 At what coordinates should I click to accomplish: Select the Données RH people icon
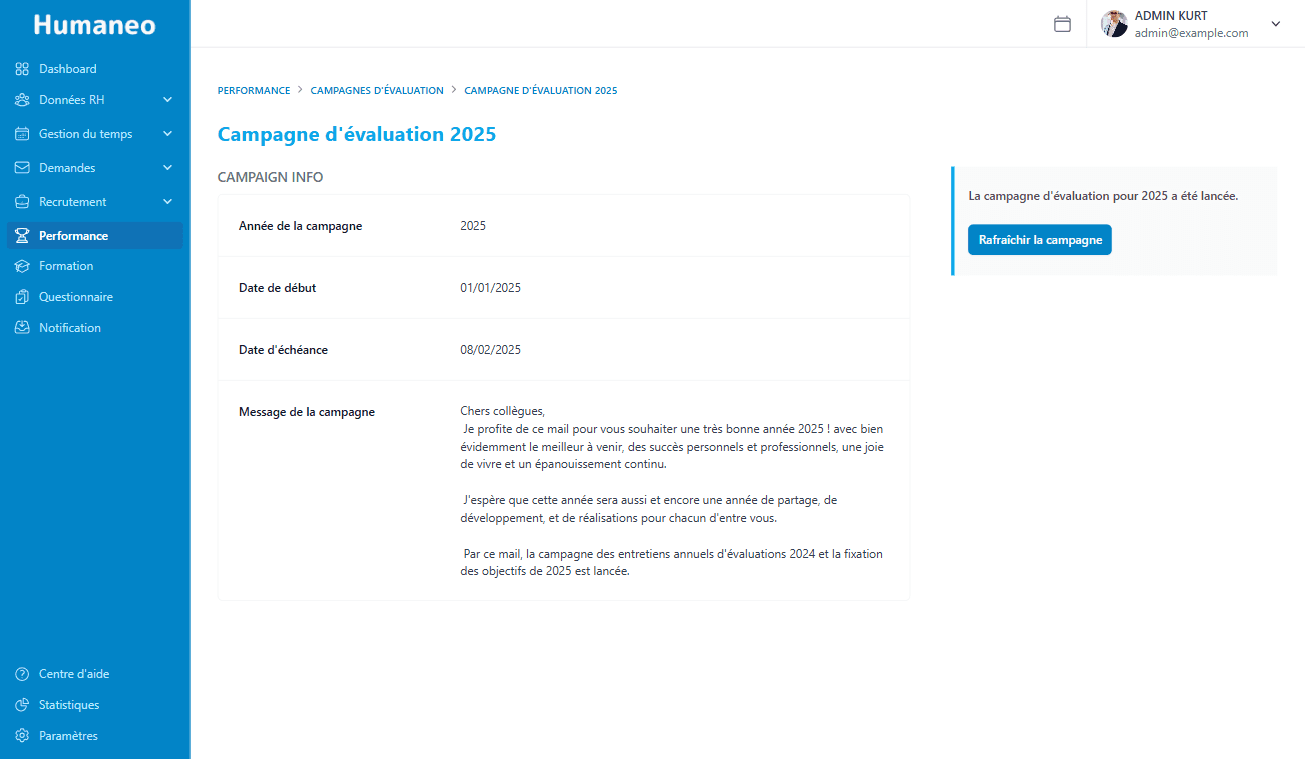click(20, 99)
